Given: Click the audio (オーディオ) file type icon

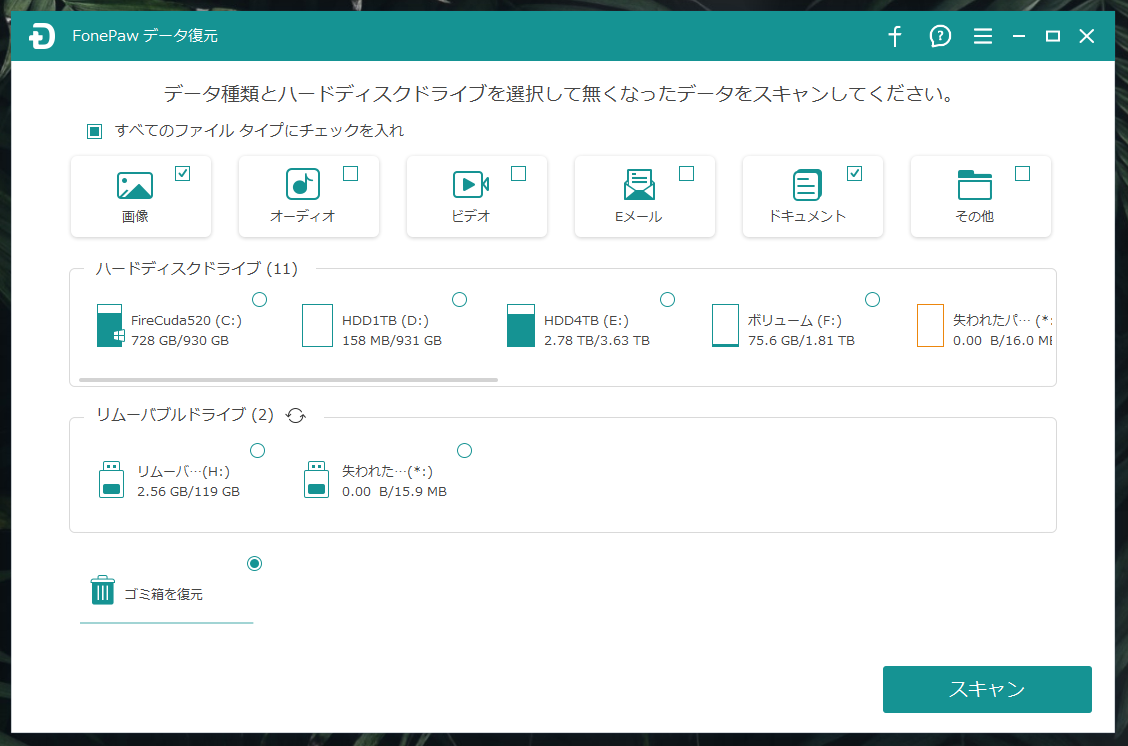Looking at the screenshot, I should tap(303, 184).
